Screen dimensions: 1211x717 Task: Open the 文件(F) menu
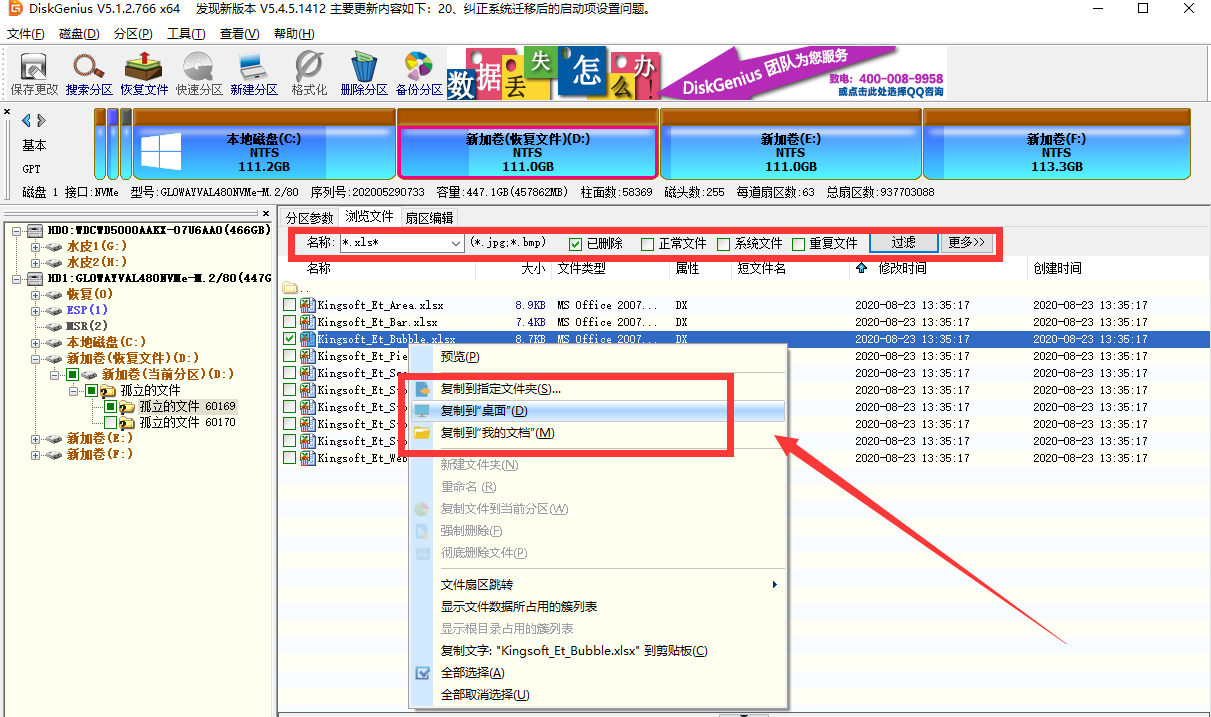point(26,34)
